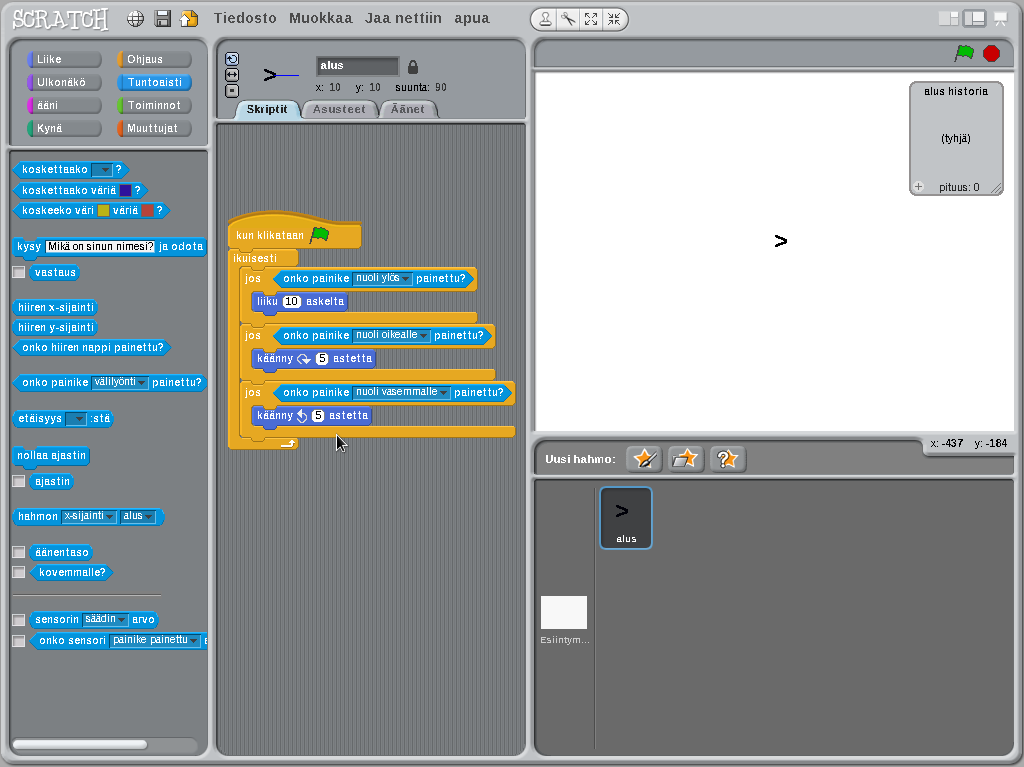Viewport: 1024px width, 767px height.
Task: Pick red swatch in koskeeko väri block
Action: pyautogui.click(x=148, y=210)
